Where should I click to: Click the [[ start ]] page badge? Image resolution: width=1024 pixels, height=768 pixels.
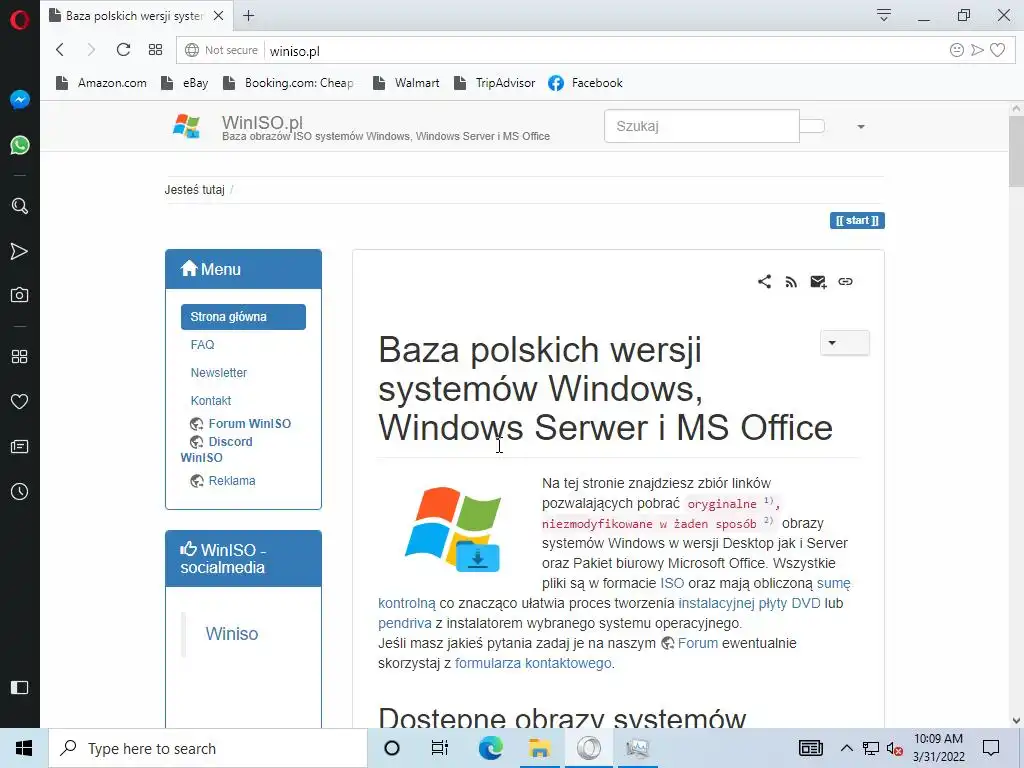(x=857, y=221)
